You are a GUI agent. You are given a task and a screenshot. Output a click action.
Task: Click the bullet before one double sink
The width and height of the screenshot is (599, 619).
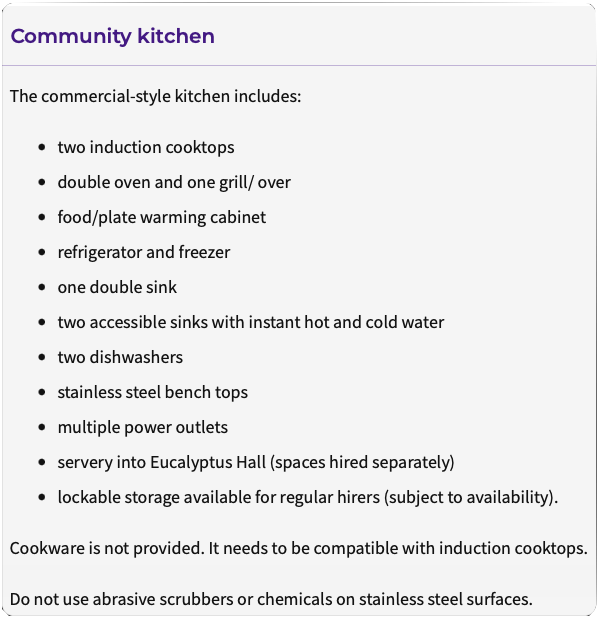[x=42, y=287]
